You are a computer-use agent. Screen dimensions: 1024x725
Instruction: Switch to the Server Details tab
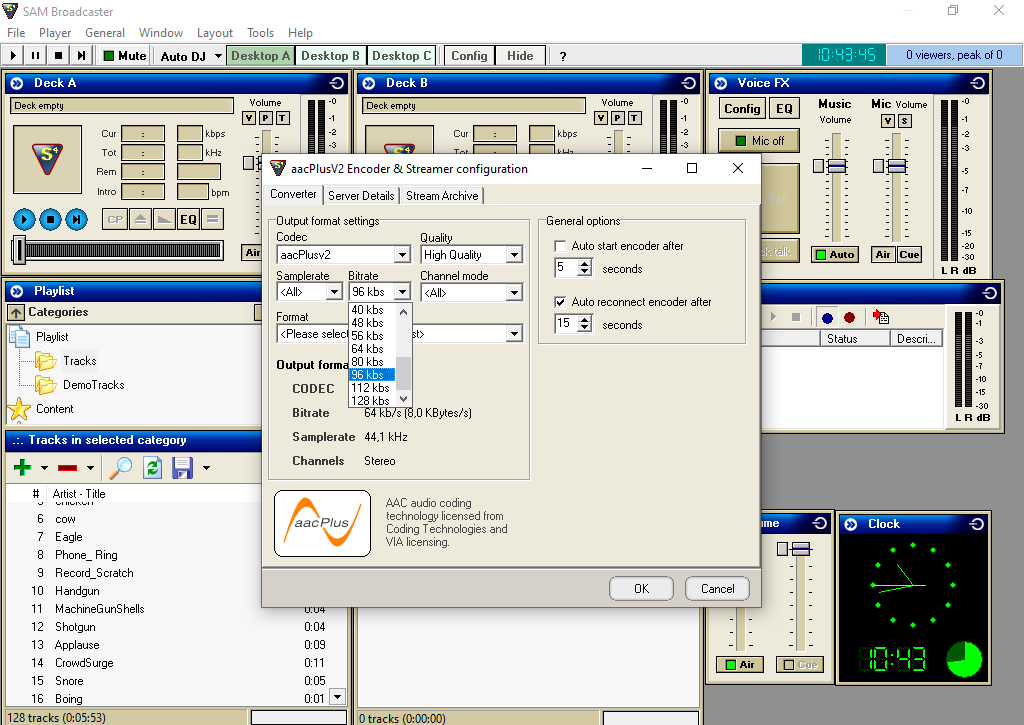(361, 196)
